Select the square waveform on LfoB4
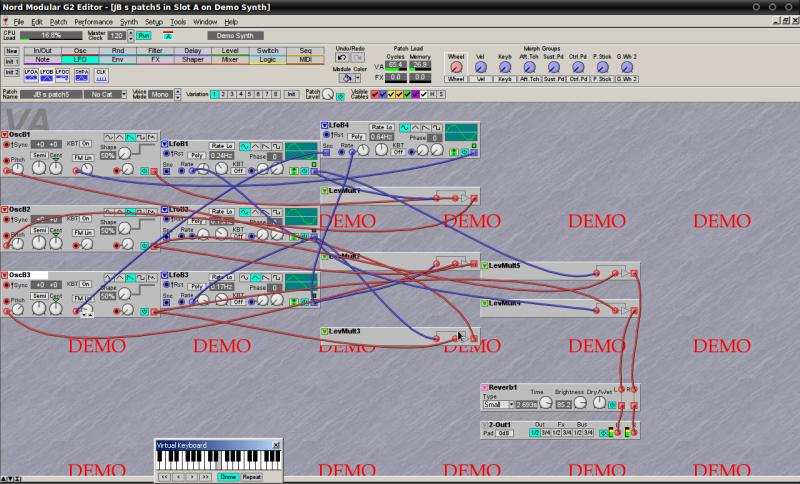 [x=437, y=128]
